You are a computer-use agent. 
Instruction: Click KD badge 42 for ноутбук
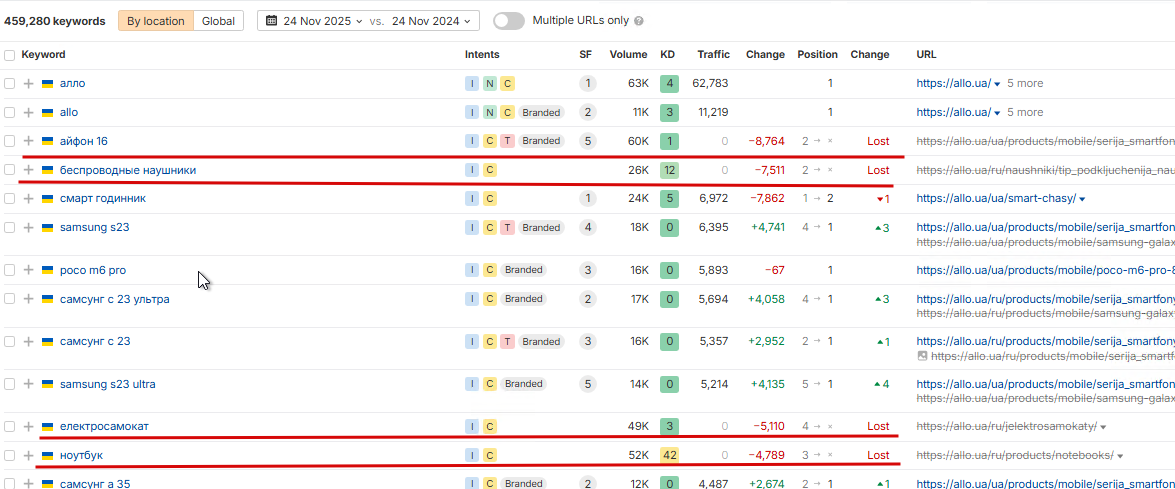pyautogui.click(x=669, y=455)
